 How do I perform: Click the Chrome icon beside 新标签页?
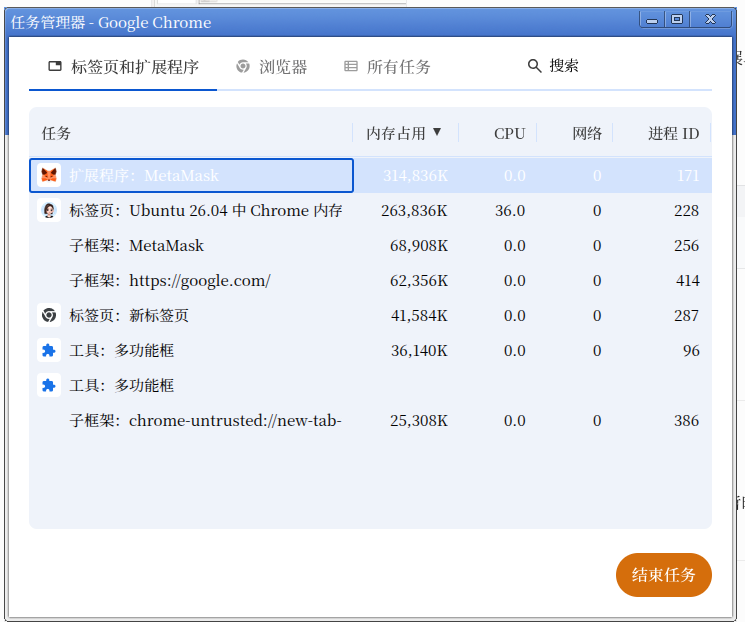[x=49, y=315]
